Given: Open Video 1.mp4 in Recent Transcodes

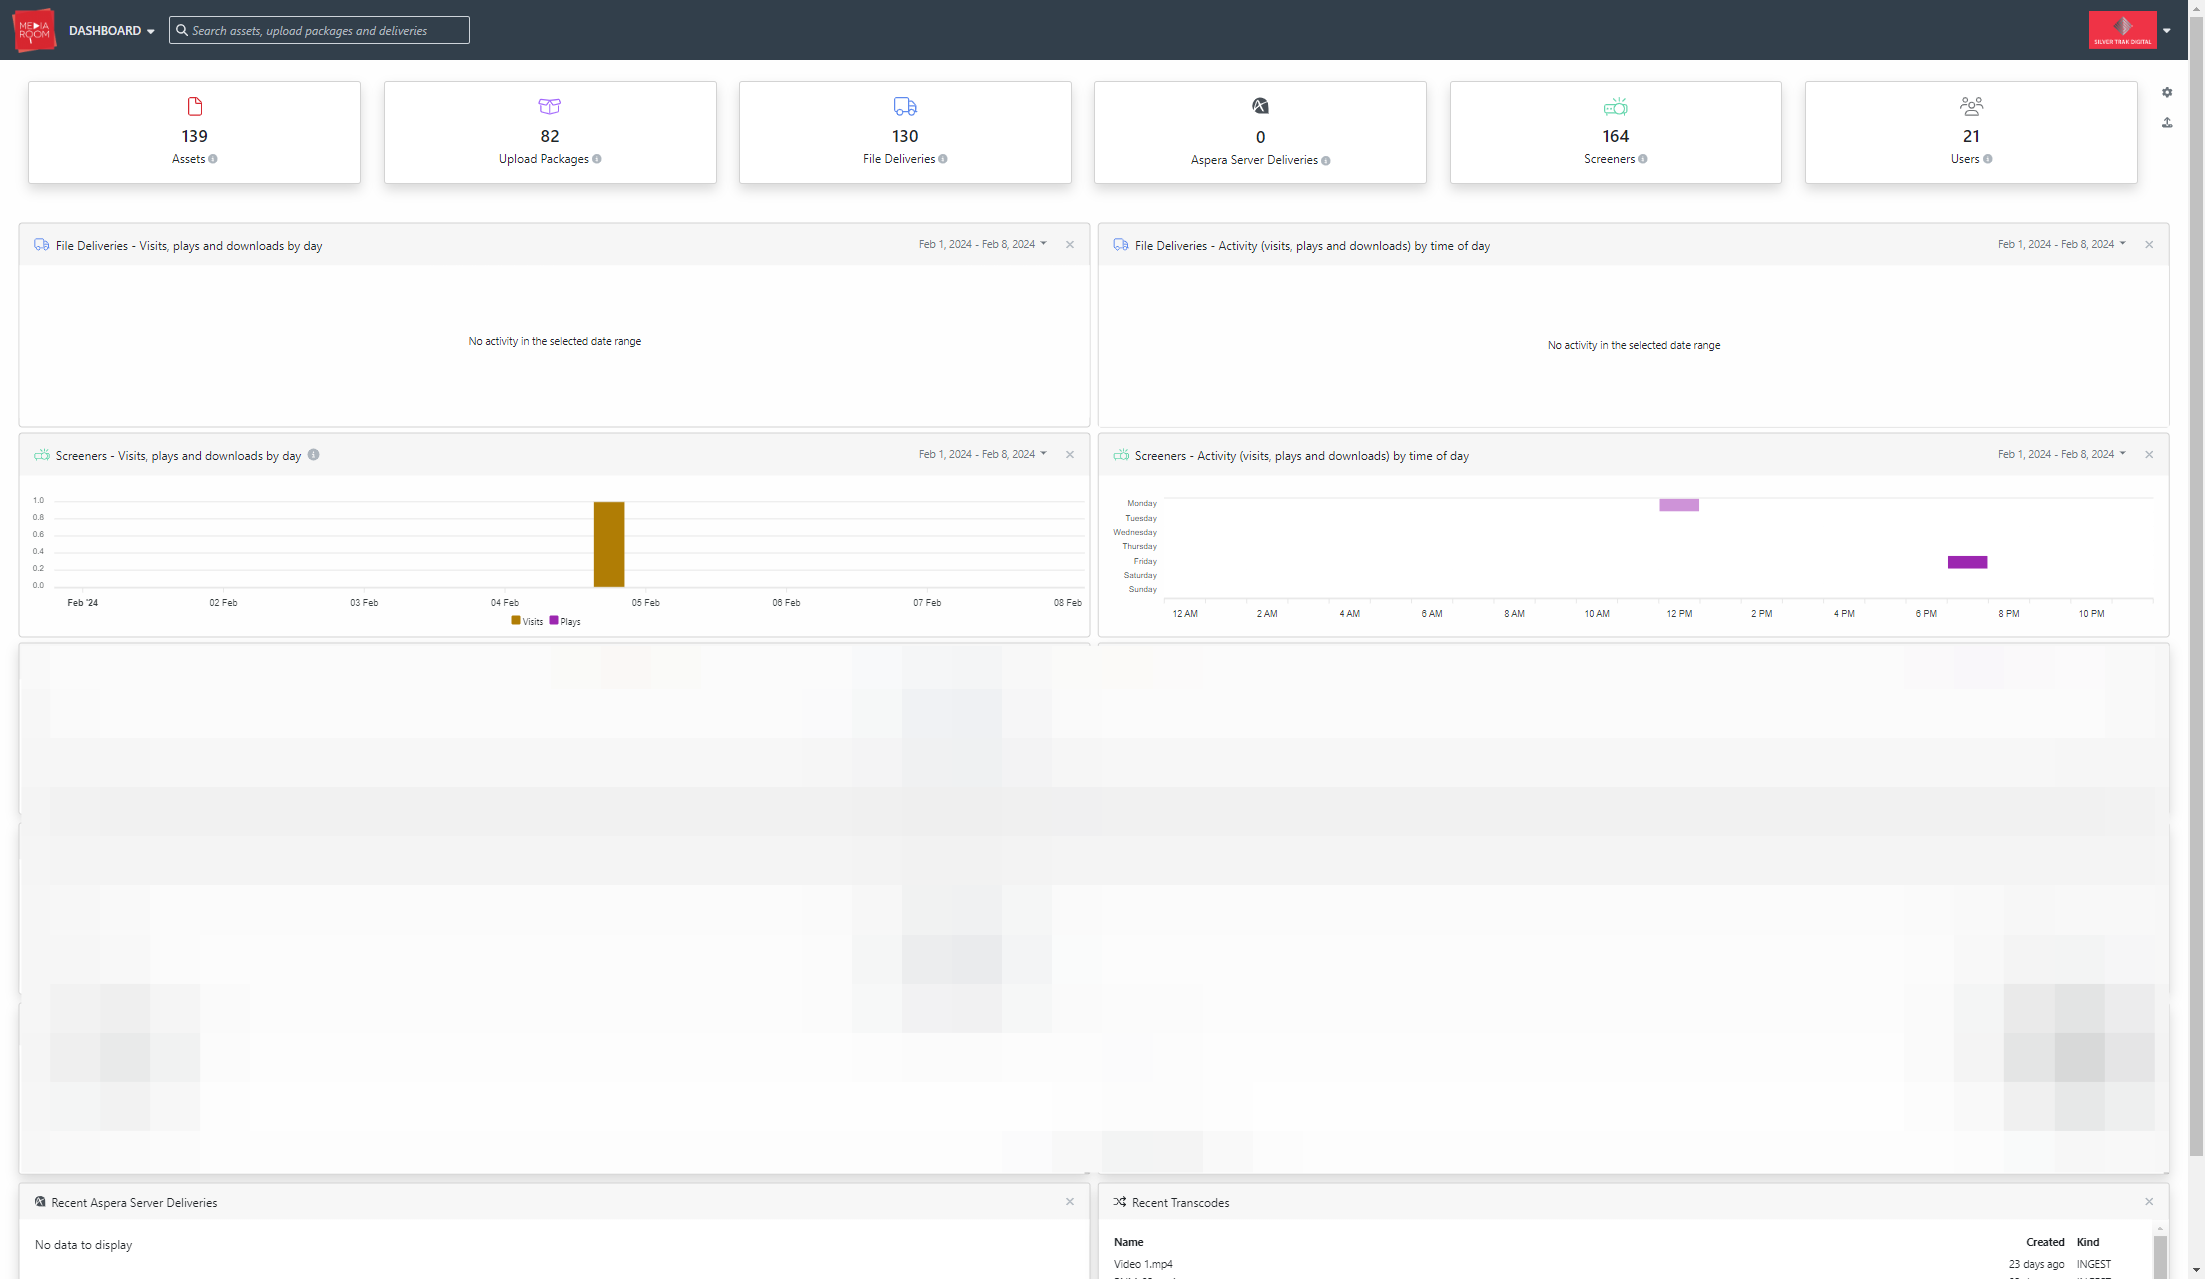Looking at the screenshot, I should [x=1143, y=1264].
